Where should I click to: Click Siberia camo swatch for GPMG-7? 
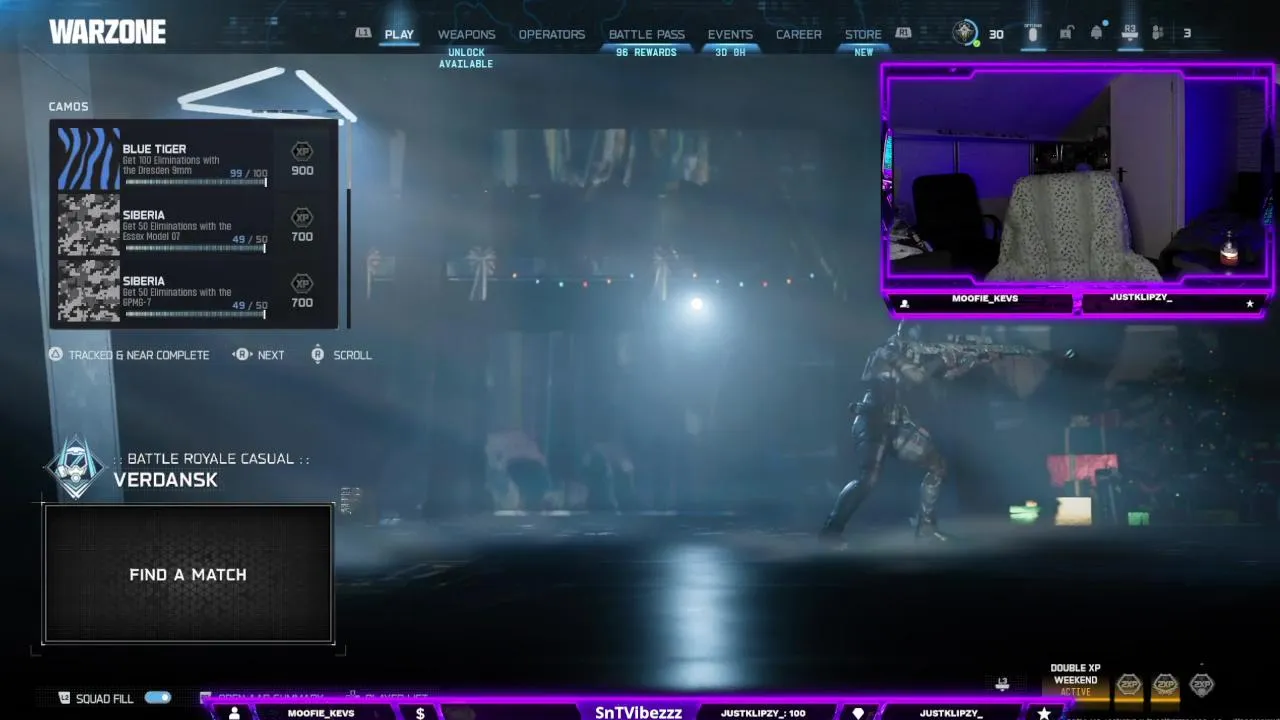88,291
